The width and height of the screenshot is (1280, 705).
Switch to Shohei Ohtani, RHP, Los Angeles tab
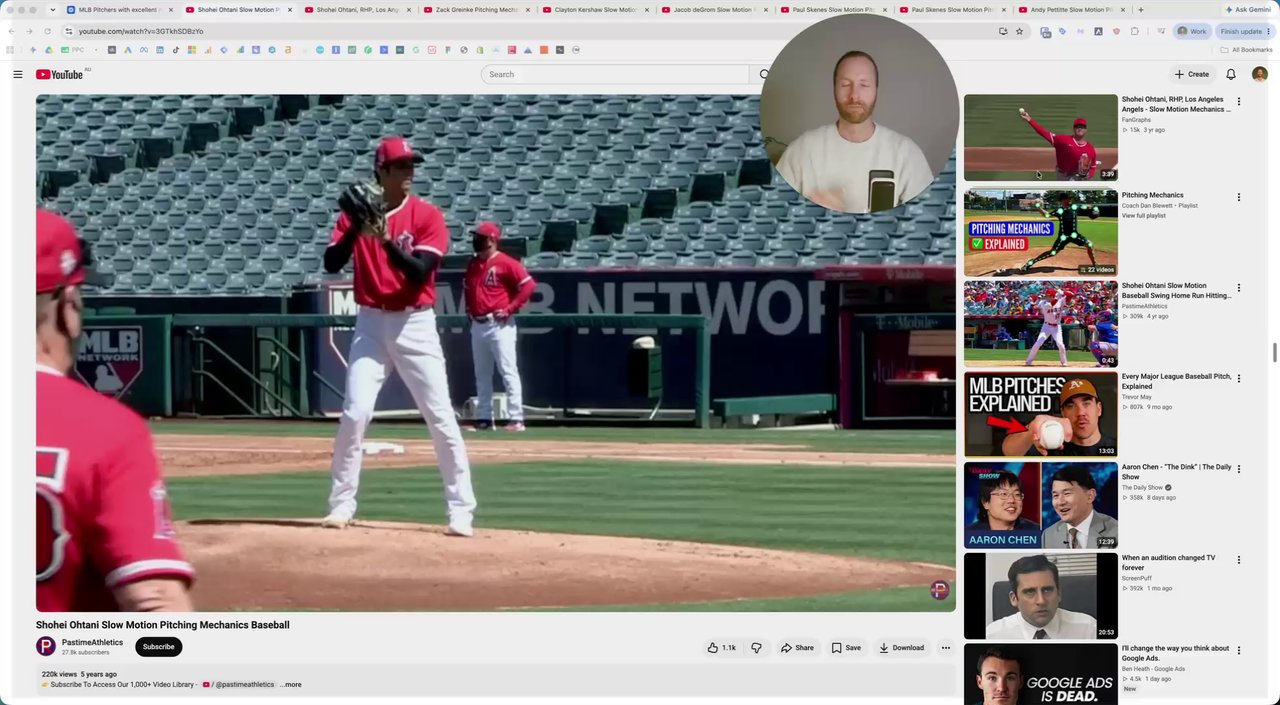357,10
